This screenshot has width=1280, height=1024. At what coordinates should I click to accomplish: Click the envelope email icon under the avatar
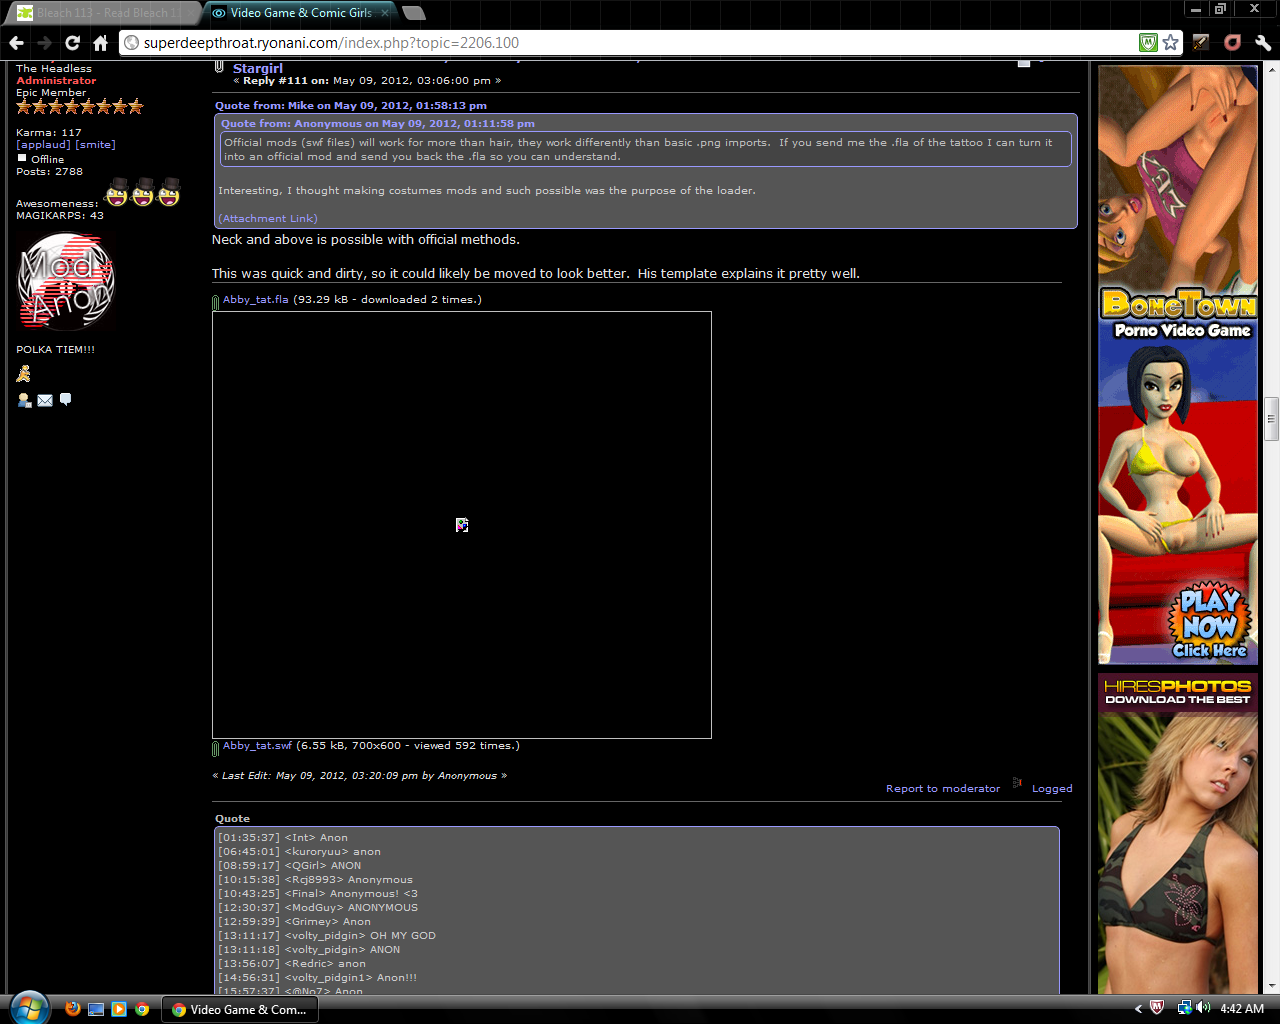(x=45, y=400)
